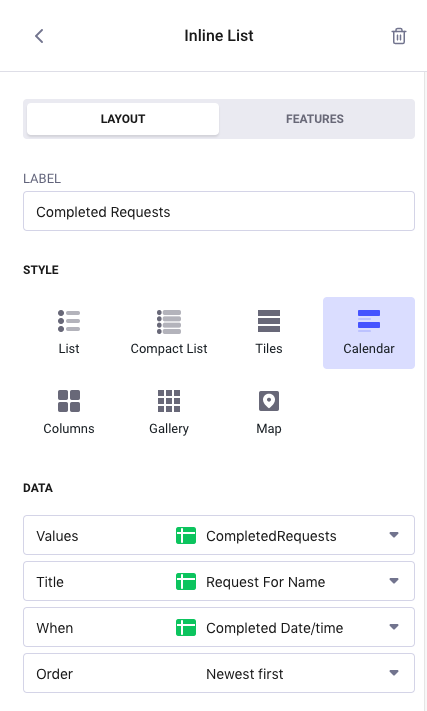
Task: Choose the Gallery style
Action: point(169,412)
